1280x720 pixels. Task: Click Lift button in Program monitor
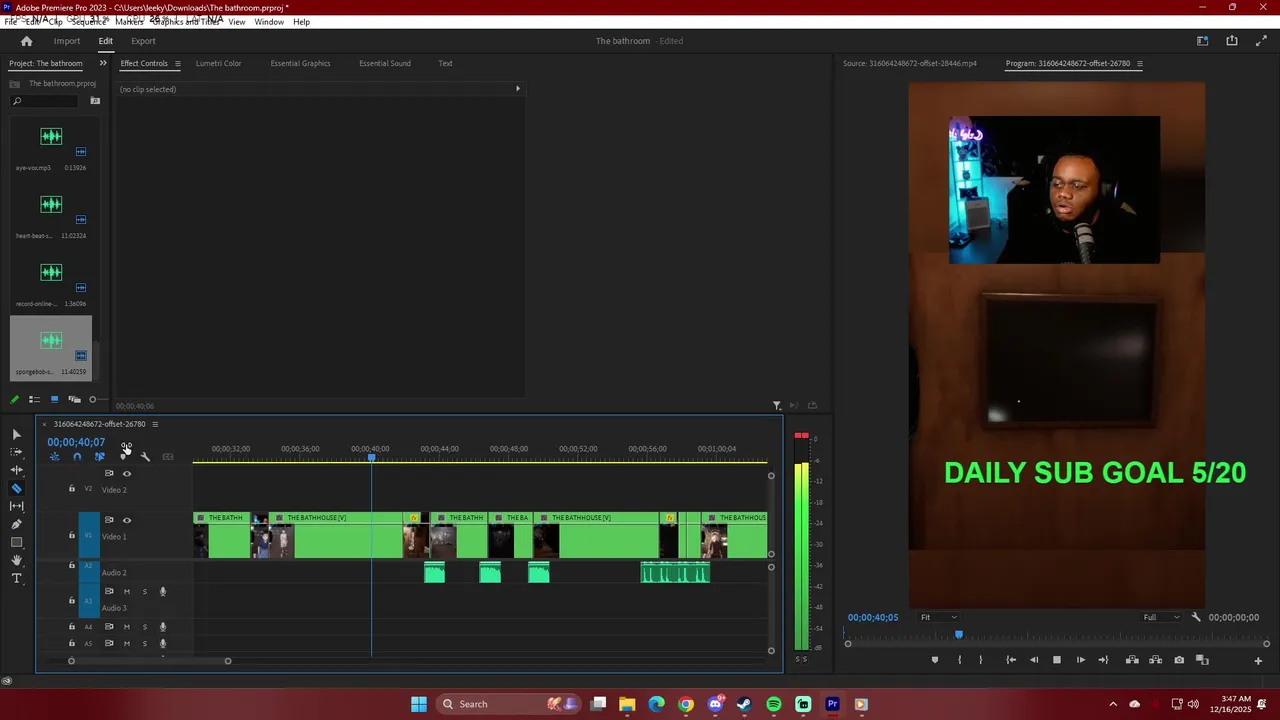[x=1132, y=660]
